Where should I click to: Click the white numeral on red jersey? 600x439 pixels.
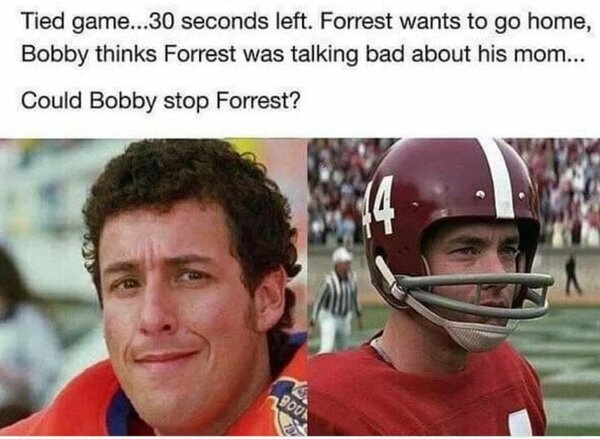(520, 423)
